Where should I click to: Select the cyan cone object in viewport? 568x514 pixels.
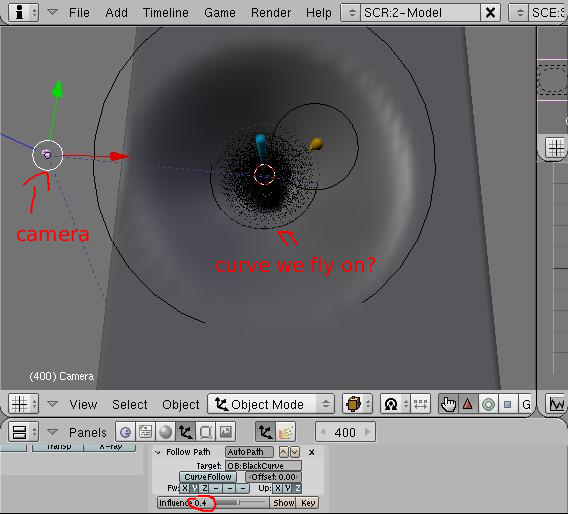261,147
